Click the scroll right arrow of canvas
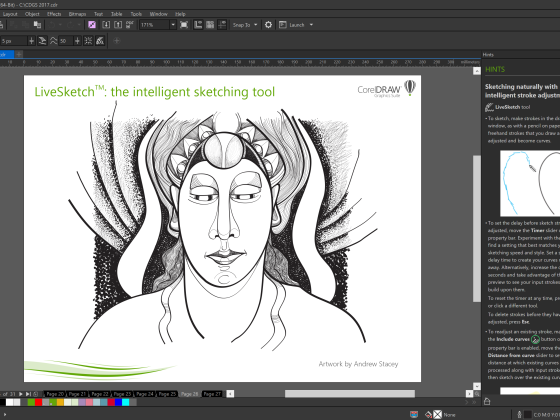560x420 pixels. tap(469, 394)
